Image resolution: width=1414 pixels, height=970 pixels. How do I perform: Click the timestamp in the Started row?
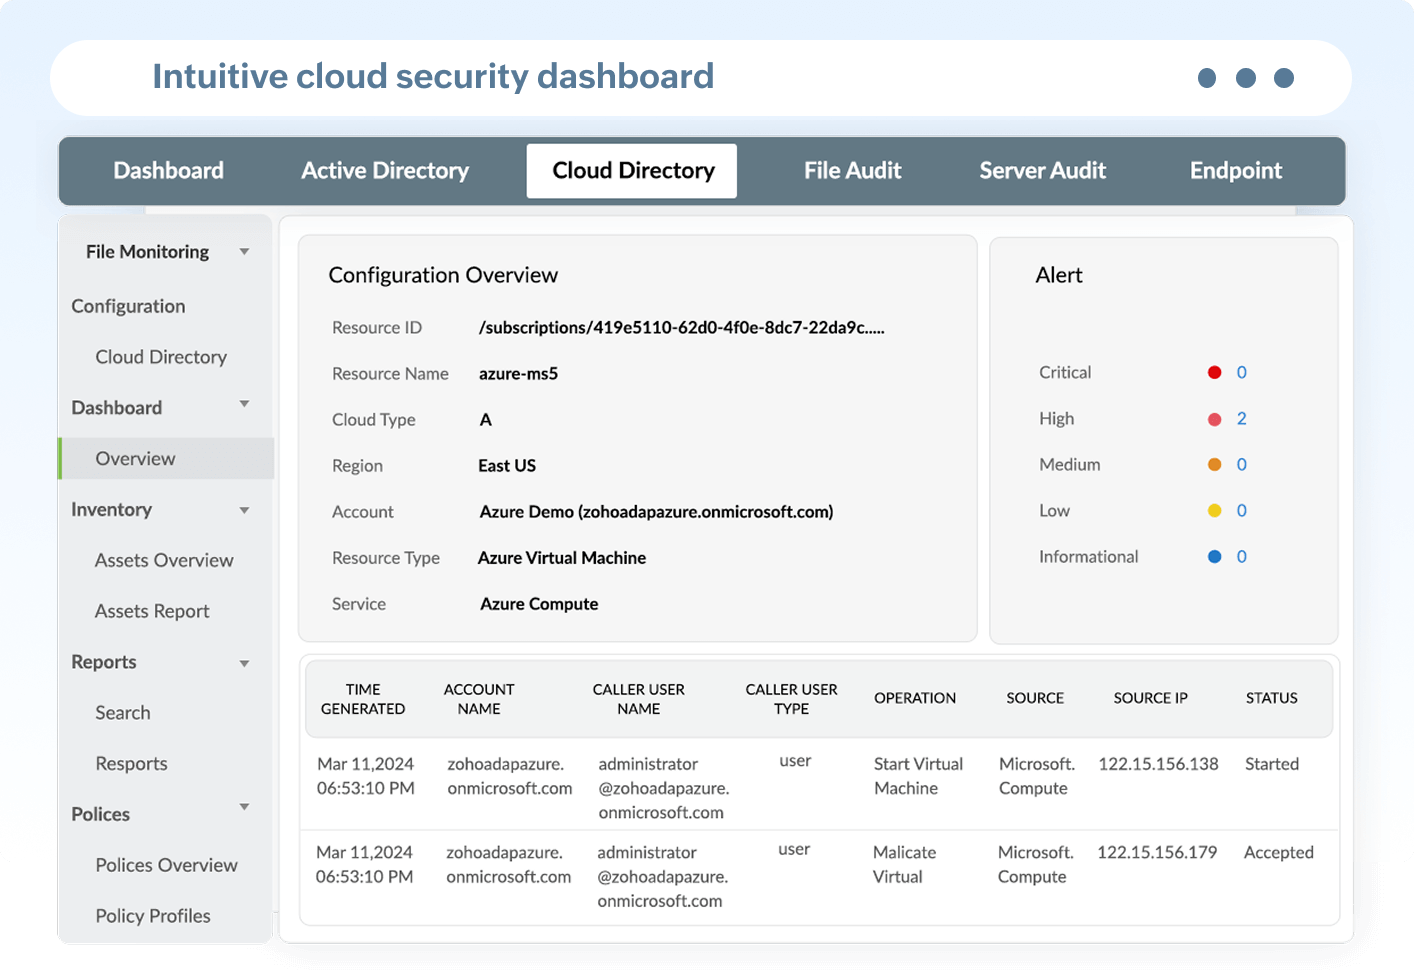365,776
